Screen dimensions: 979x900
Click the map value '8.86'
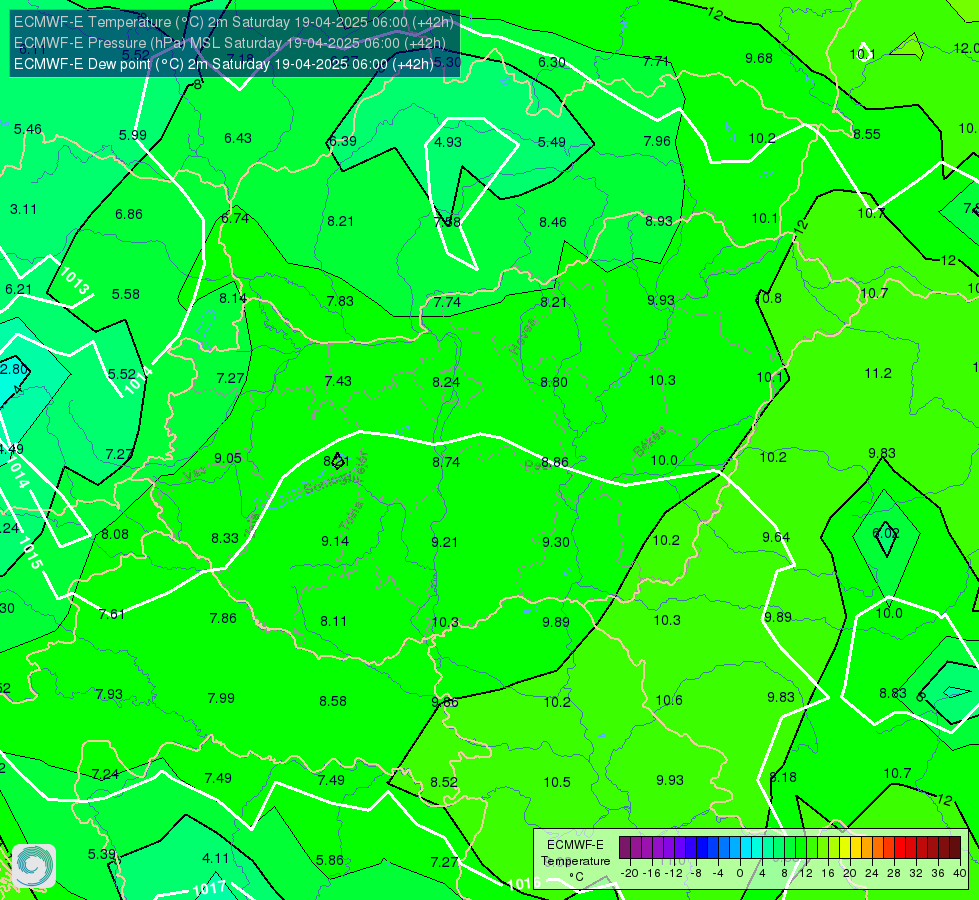pyautogui.click(x=554, y=462)
